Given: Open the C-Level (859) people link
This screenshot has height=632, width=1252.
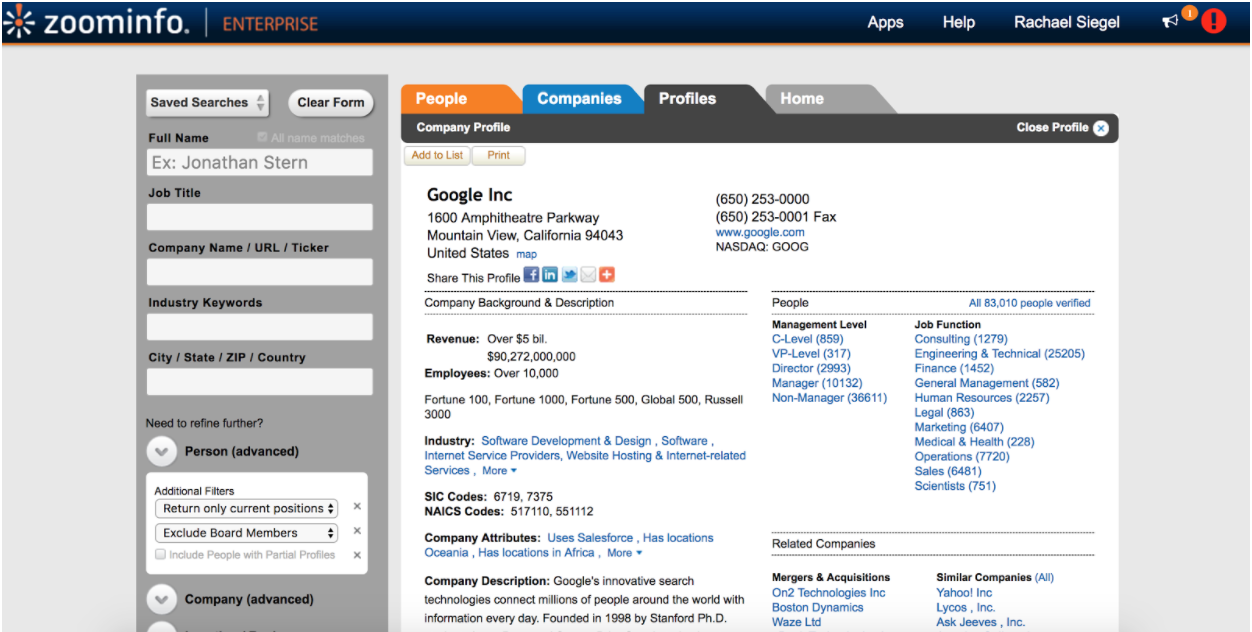Looking at the screenshot, I should [808, 339].
